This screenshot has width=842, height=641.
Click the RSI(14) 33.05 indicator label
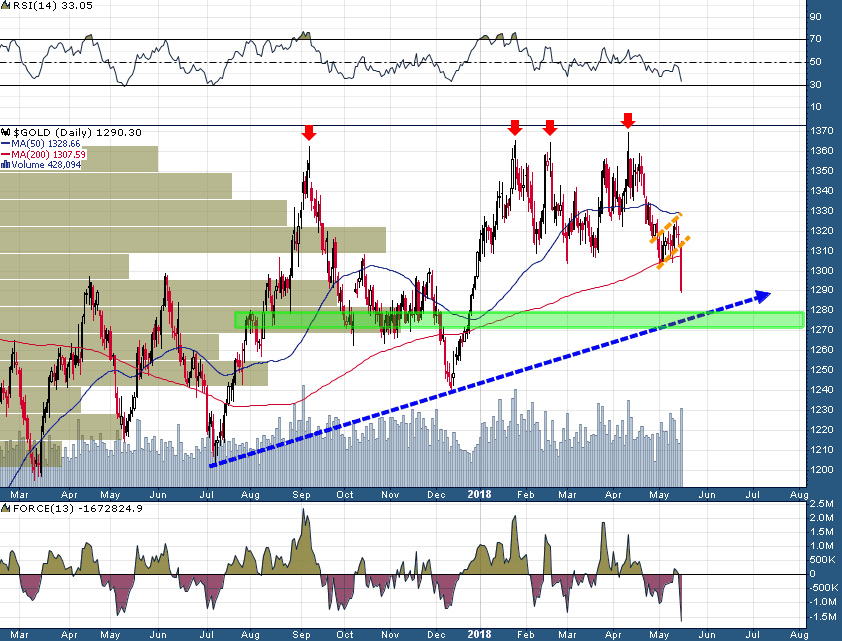[52, 5]
